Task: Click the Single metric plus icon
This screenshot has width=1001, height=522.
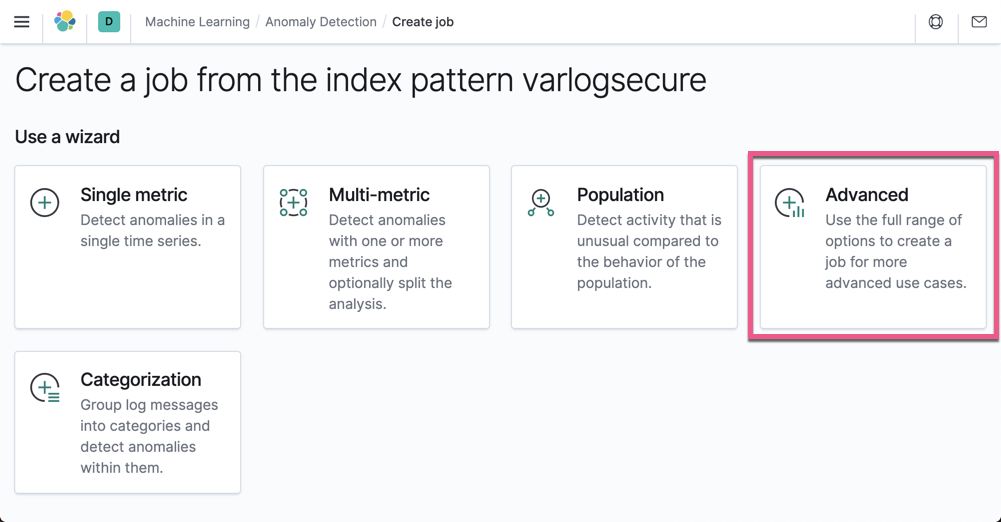Action: (45, 203)
